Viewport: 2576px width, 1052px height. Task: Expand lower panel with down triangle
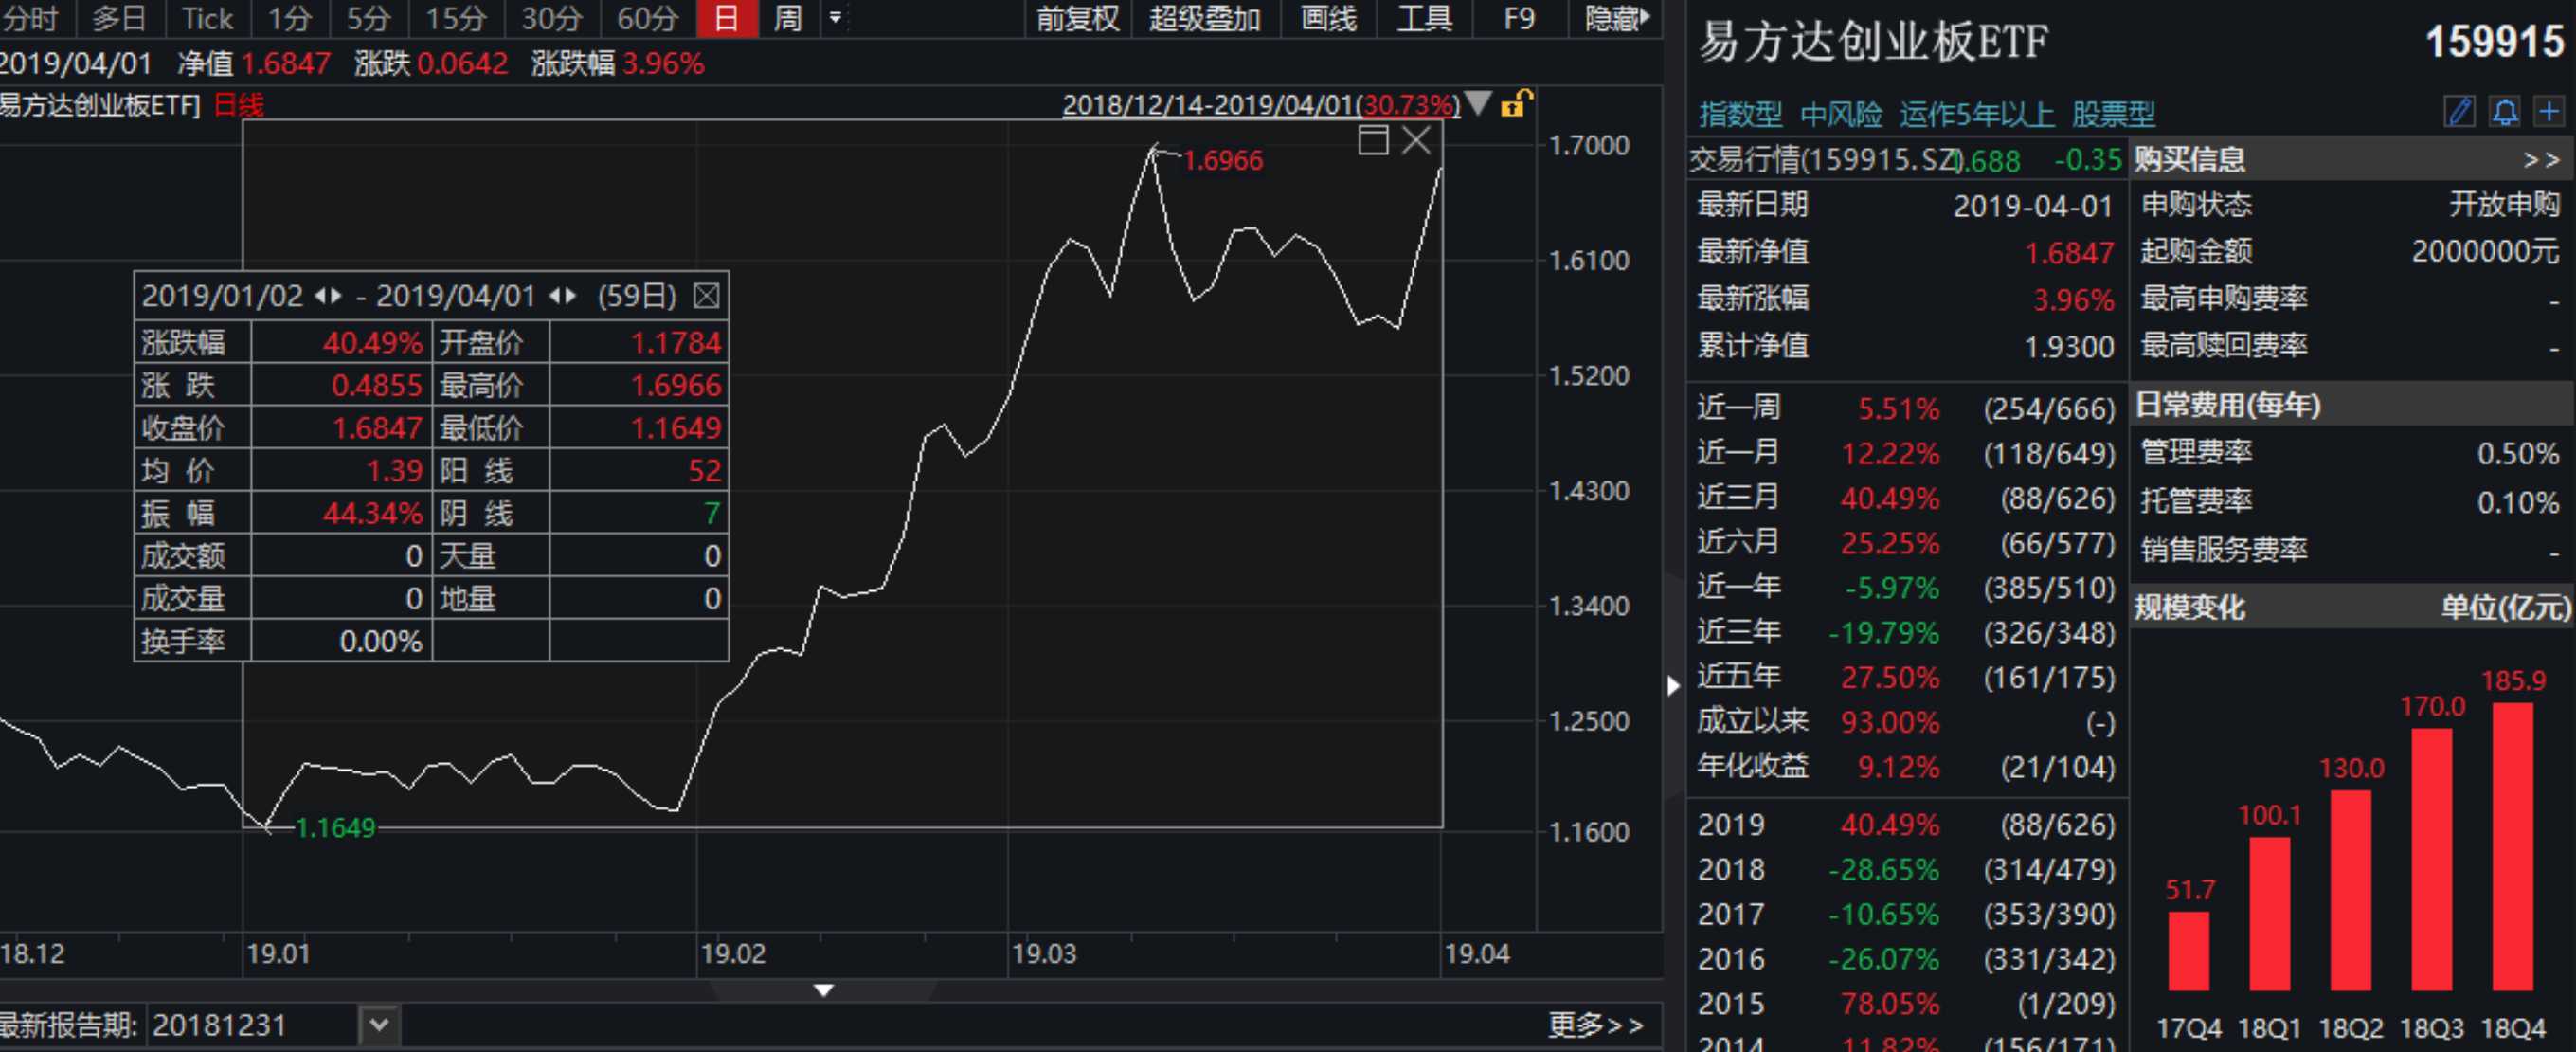824,990
